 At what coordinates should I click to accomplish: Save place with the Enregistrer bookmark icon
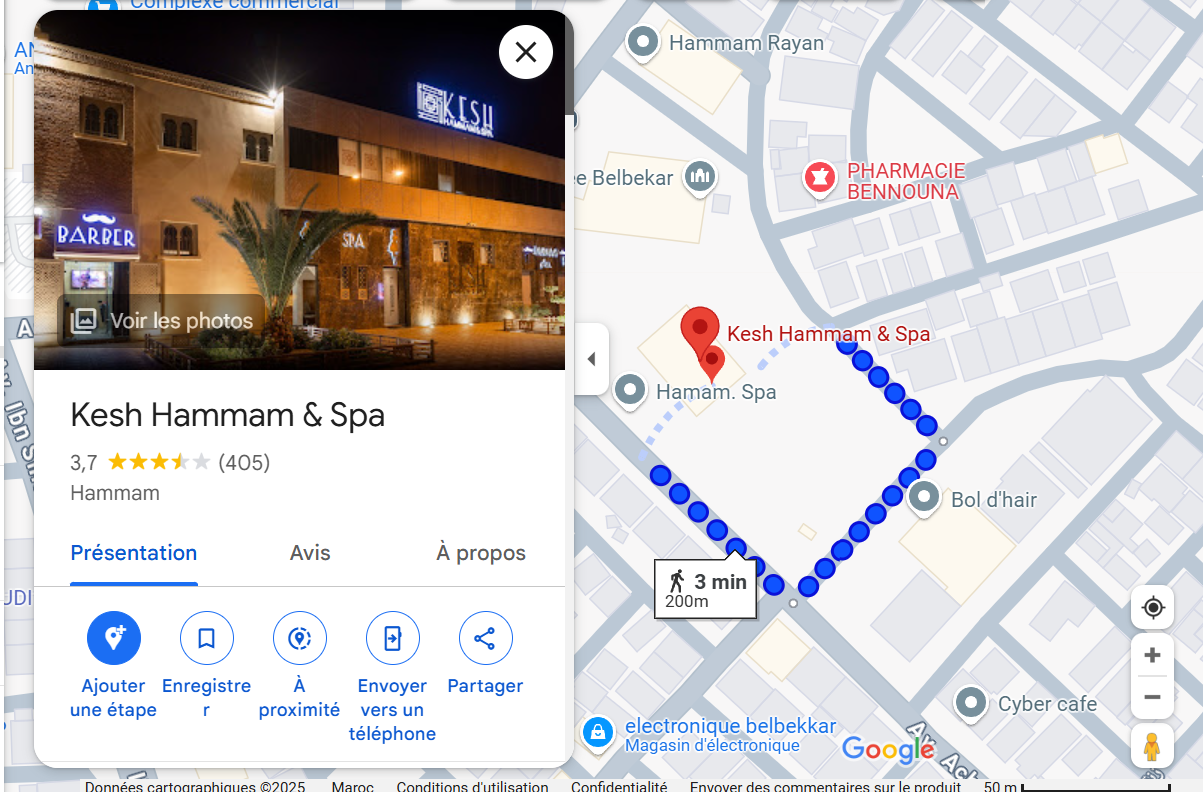207,638
